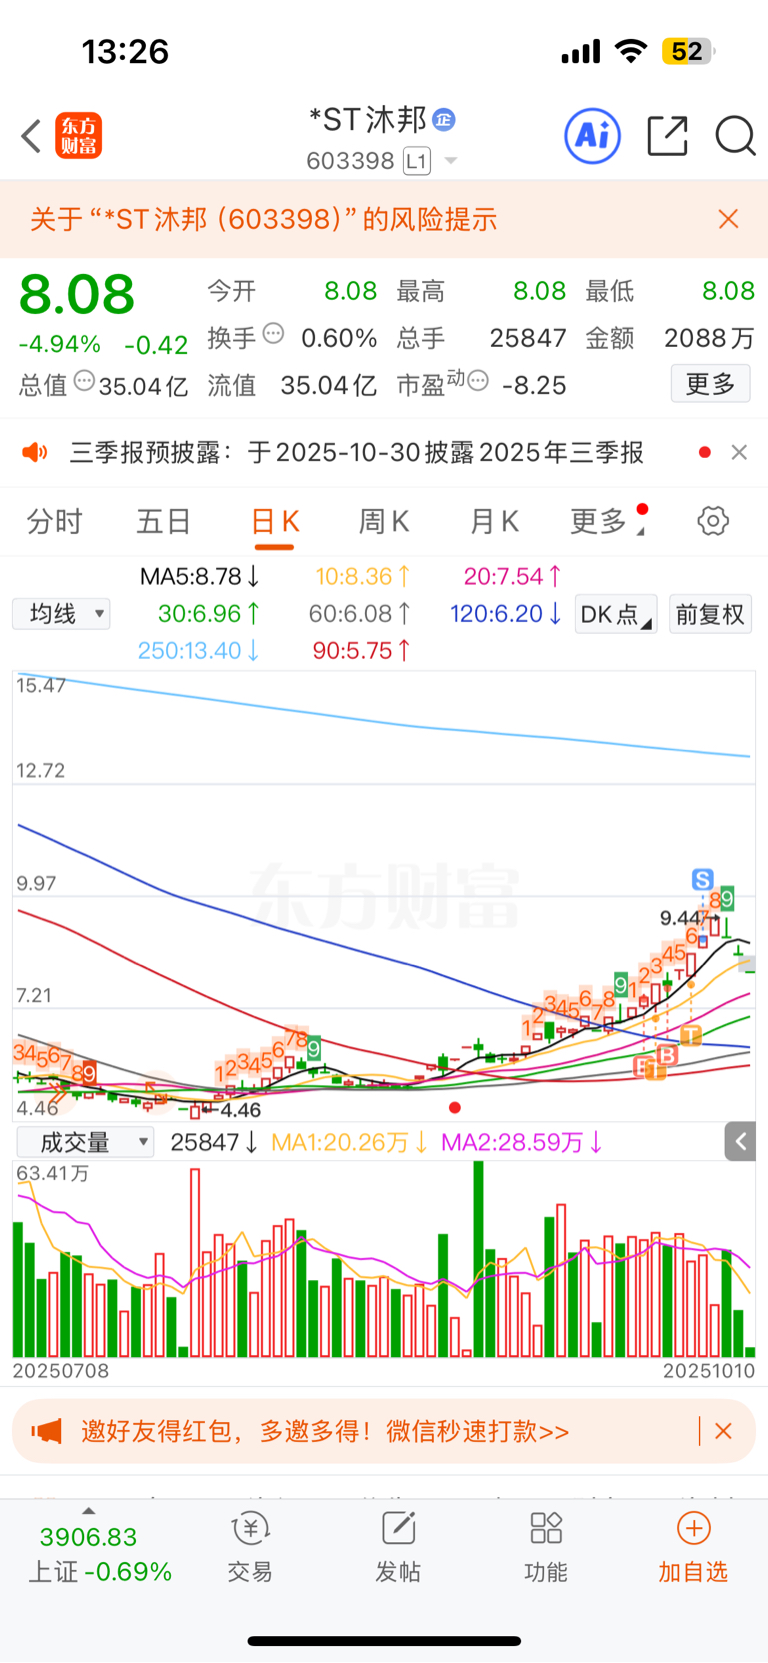
Task: Open the 功能 functions icon
Action: point(546,1548)
